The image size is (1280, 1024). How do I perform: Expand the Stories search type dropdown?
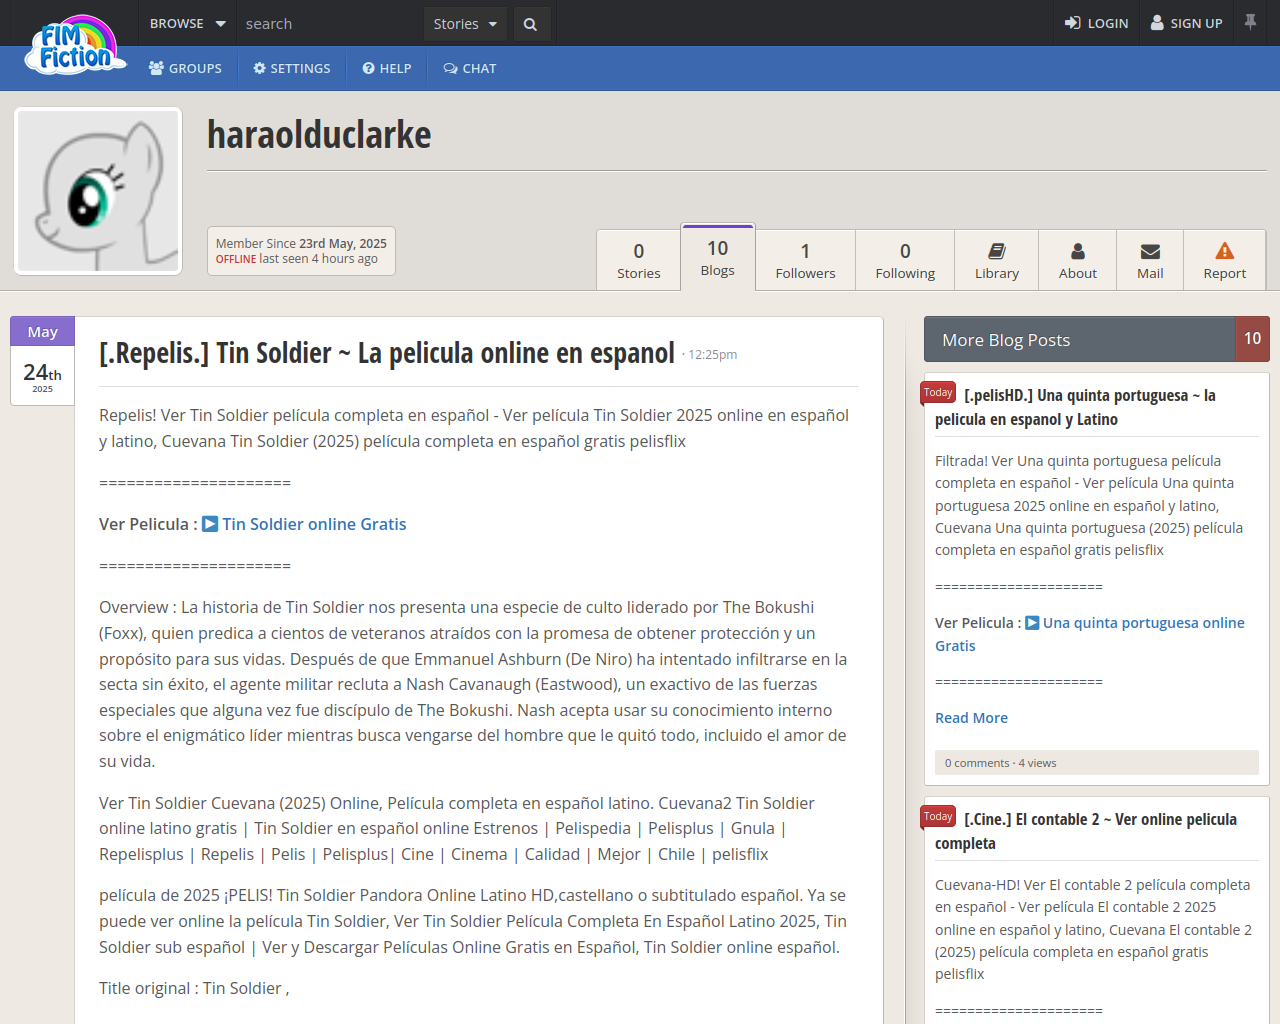click(465, 24)
